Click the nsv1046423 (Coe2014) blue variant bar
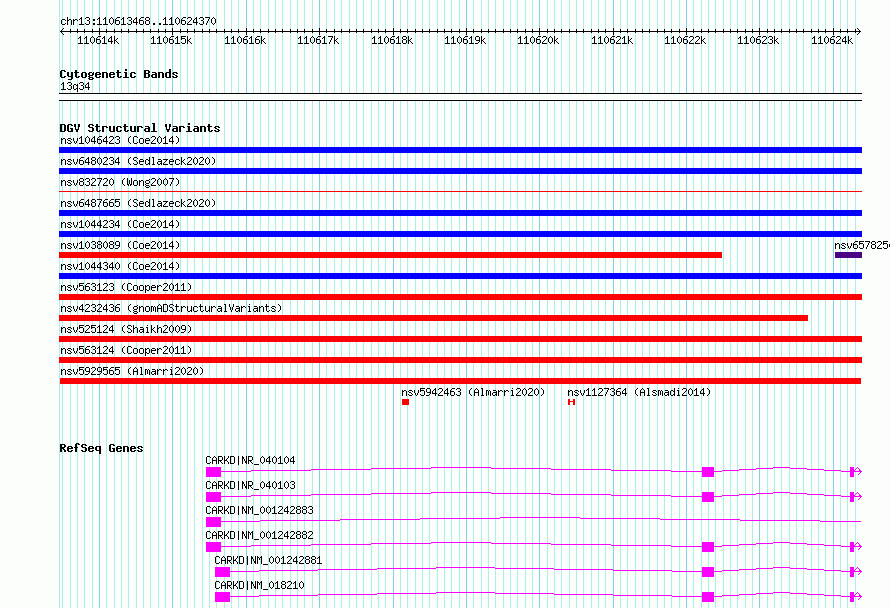The image size is (890, 608). tap(460, 150)
